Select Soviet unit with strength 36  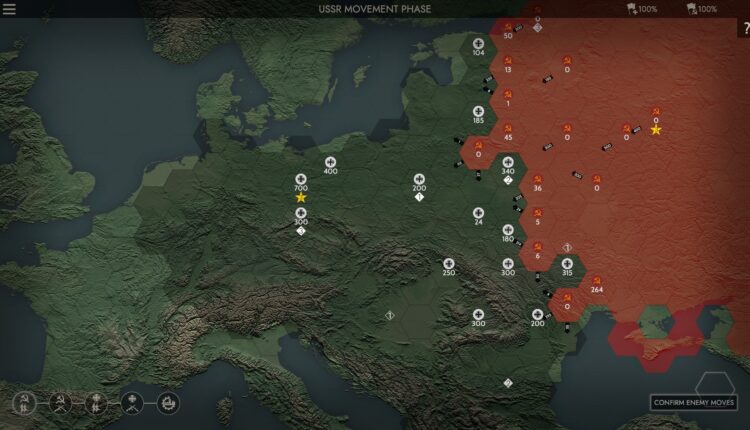(537, 179)
